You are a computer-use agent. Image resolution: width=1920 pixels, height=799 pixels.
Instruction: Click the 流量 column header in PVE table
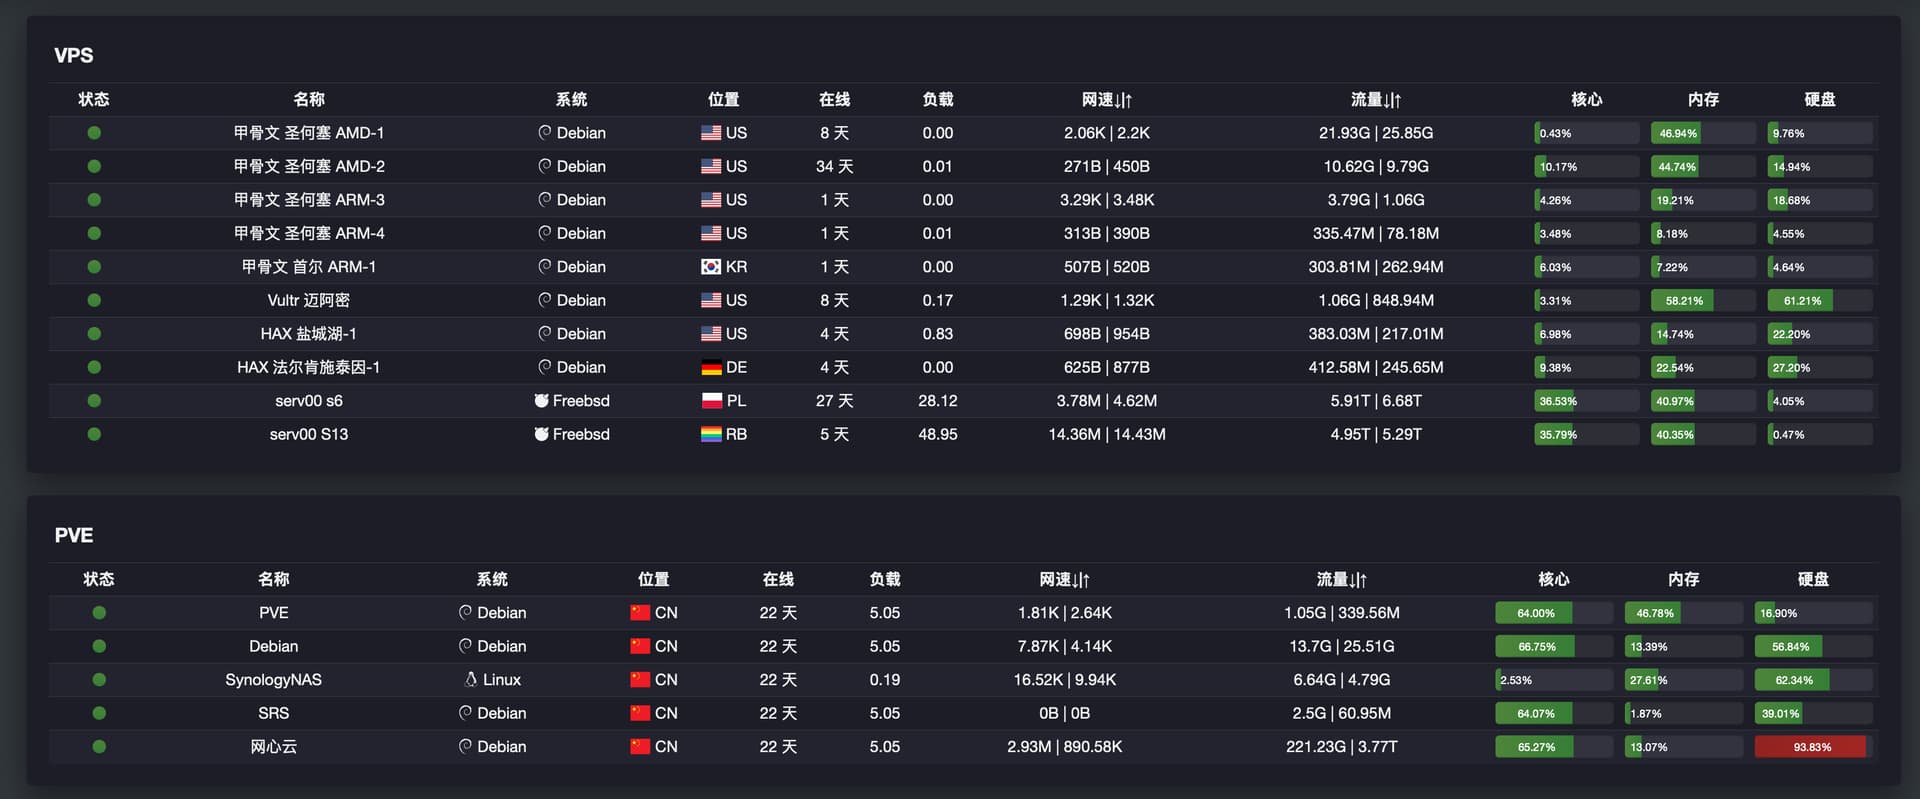coord(1341,580)
